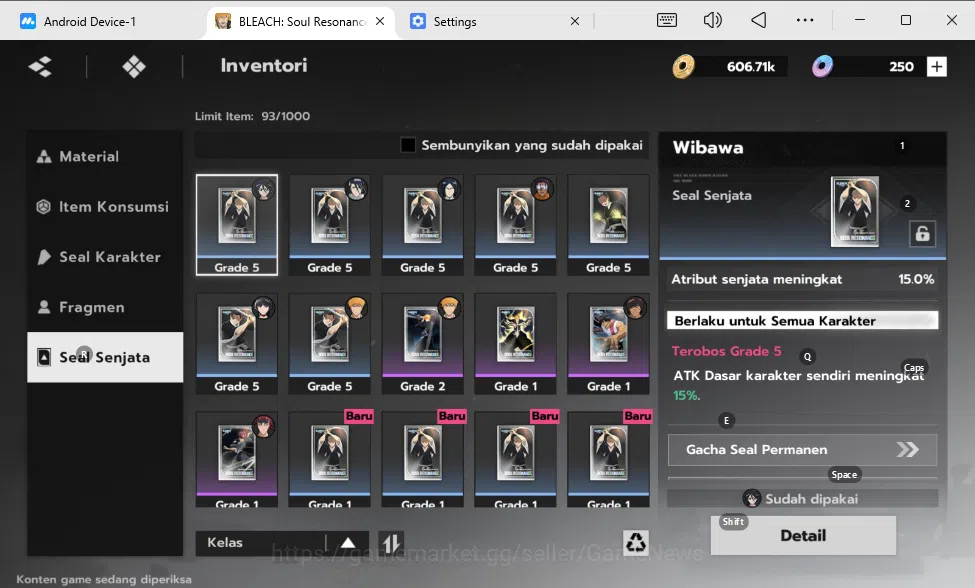The height and width of the screenshot is (588, 975).
Task: Open the diamond home menu icon
Action: (x=134, y=67)
